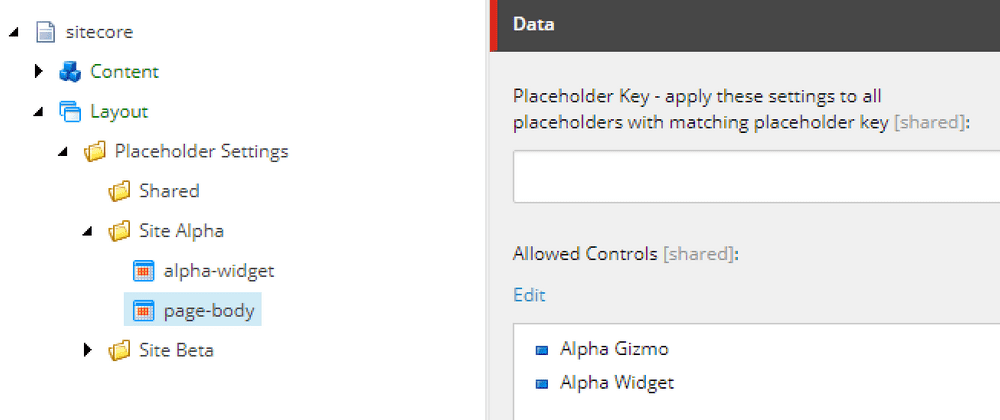Click the Content cubes icon
1000x420 pixels.
tap(69, 72)
